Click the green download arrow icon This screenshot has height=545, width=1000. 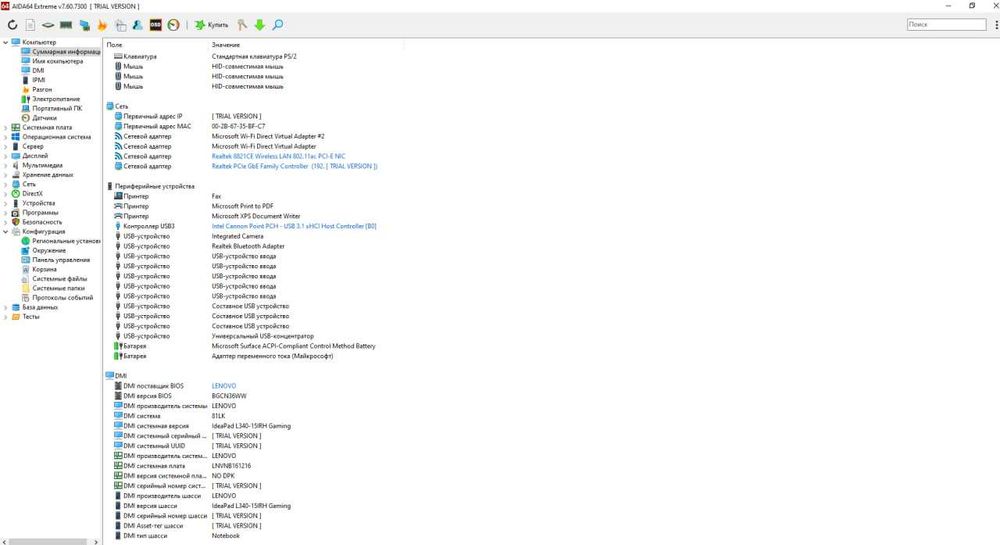click(260, 25)
